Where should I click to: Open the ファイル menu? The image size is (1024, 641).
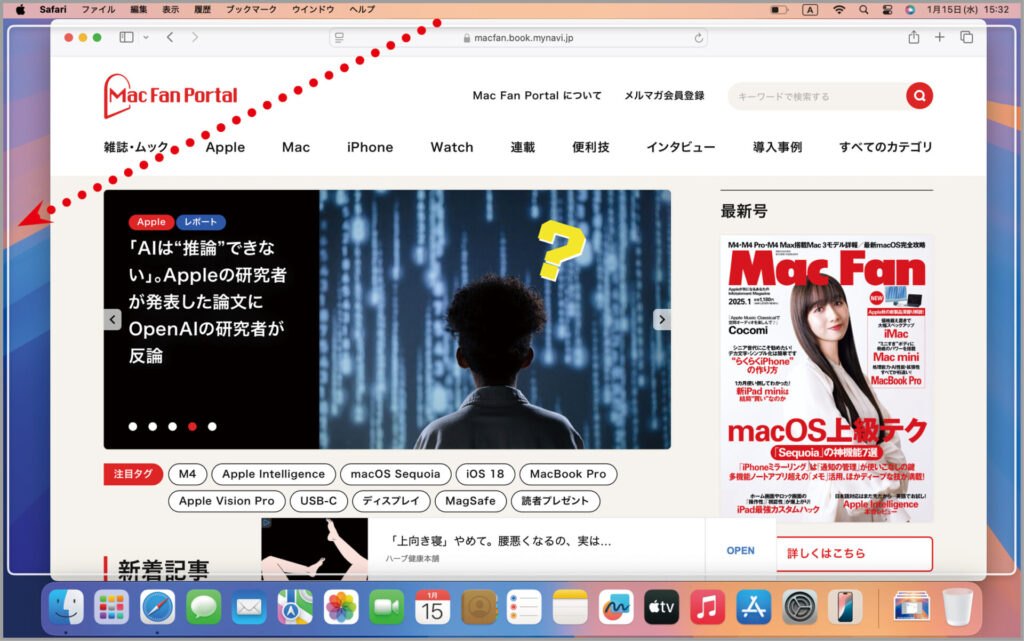[98, 9]
